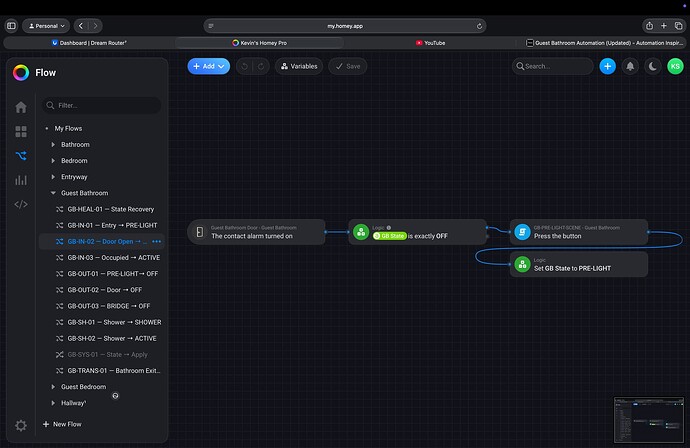
Task: Click the canvas minimap thumbnail
Action: click(649, 420)
